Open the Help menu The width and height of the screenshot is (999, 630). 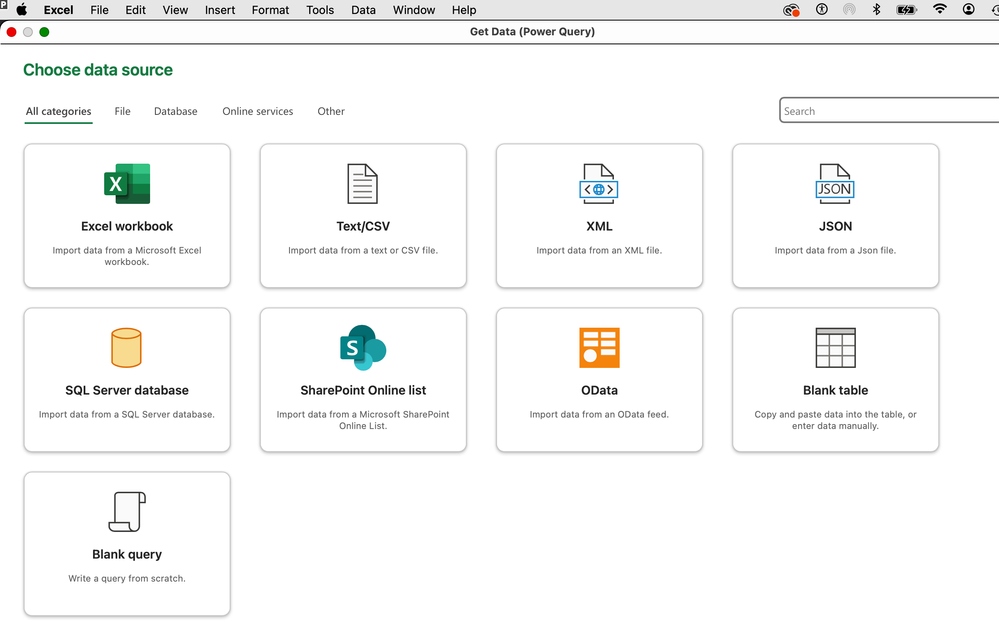464,10
